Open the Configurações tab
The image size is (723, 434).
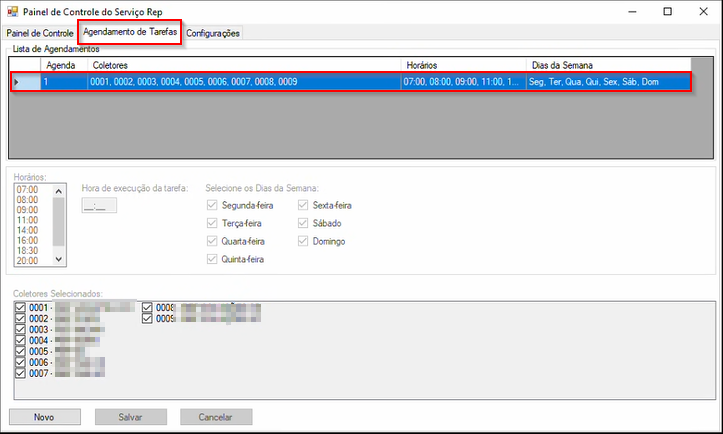pyautogui.click(x=213, y=33)
